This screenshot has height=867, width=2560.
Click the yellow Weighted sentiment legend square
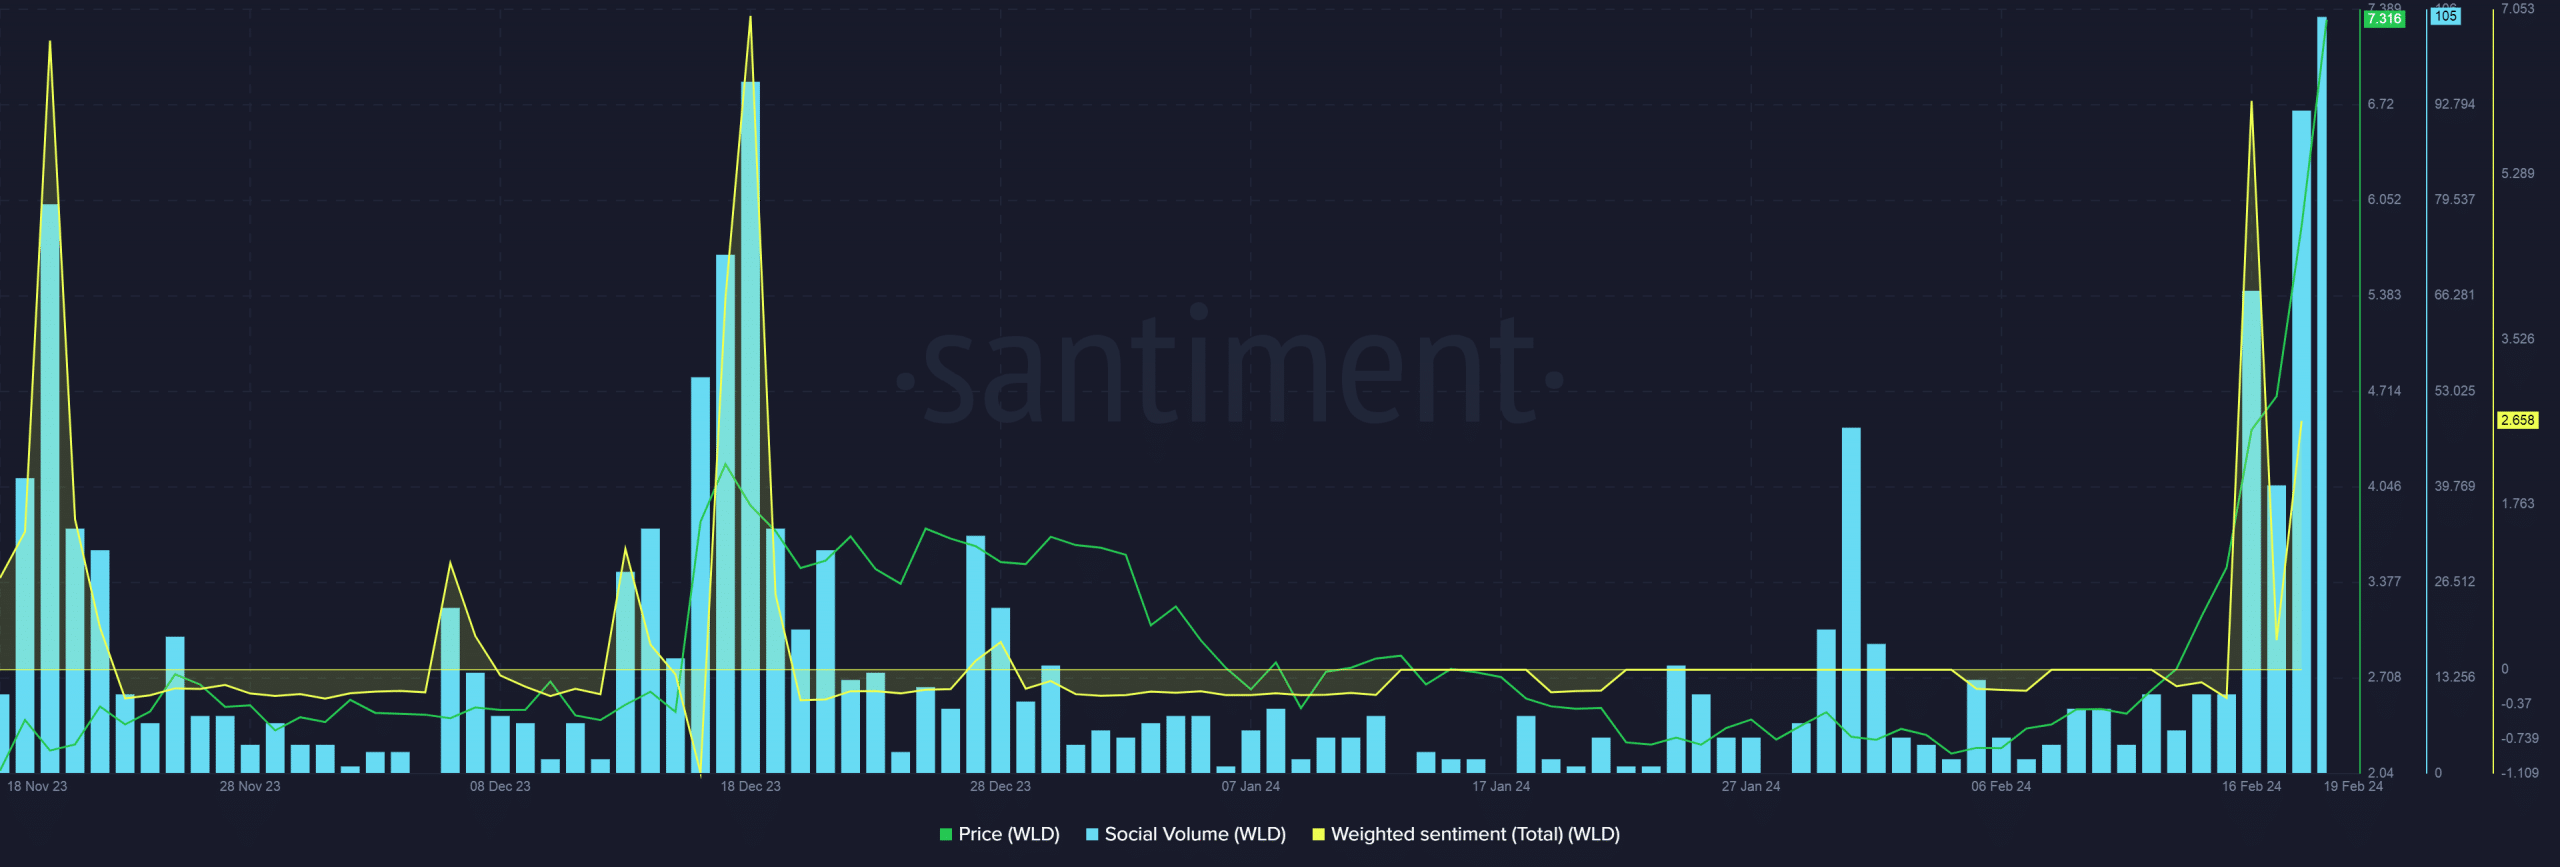(1318, 834)
